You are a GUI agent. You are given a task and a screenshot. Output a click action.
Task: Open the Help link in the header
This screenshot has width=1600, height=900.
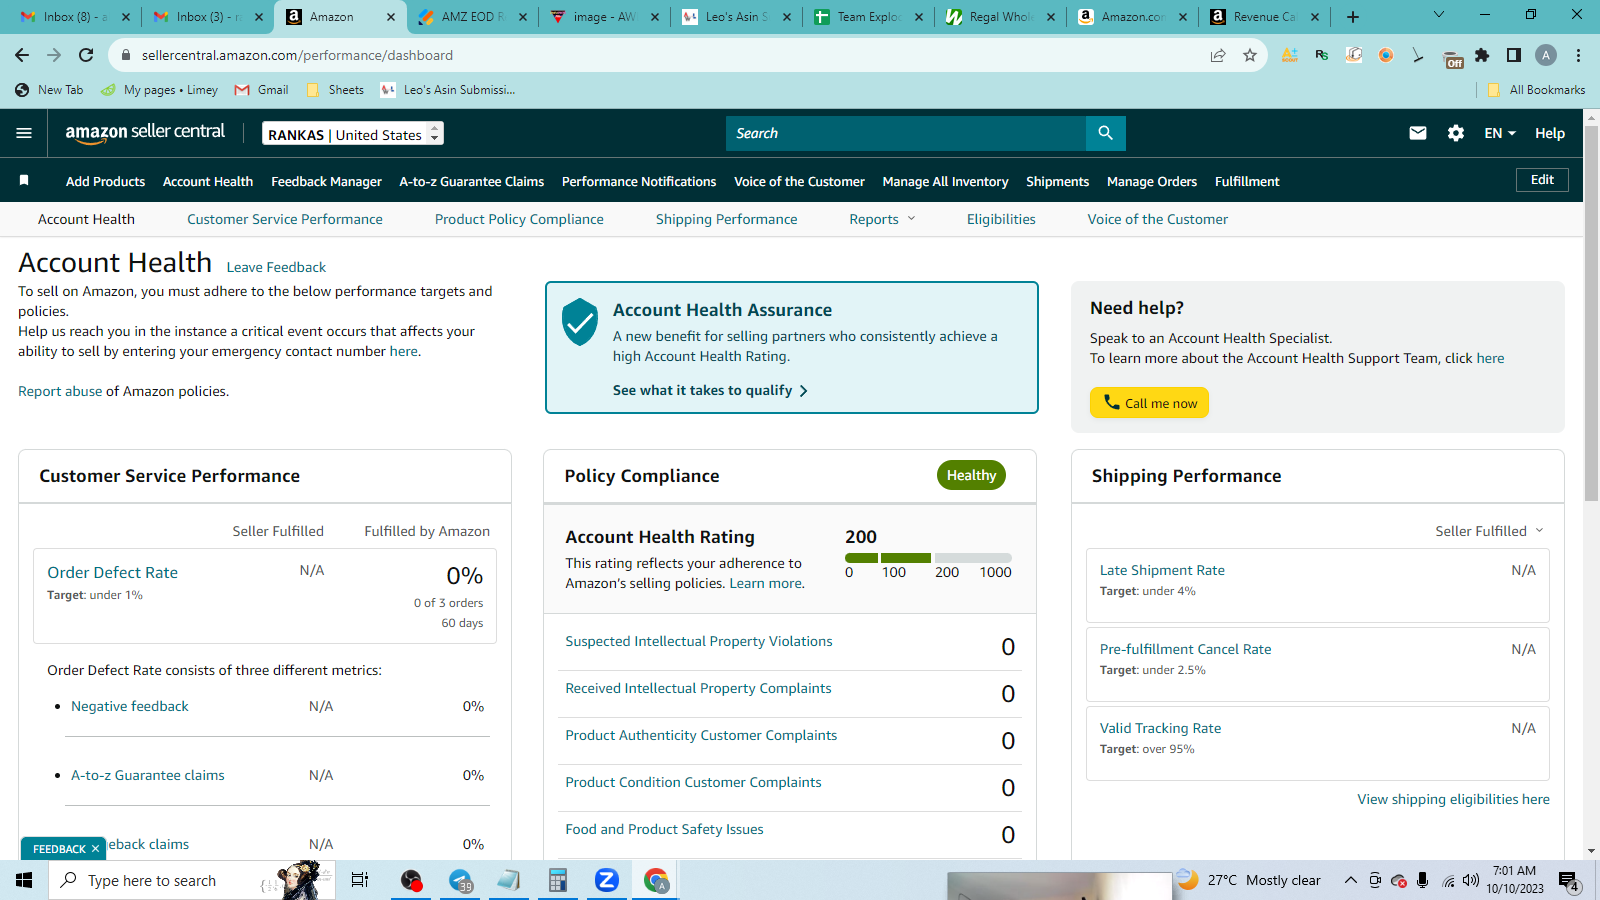coord(1550,133)
